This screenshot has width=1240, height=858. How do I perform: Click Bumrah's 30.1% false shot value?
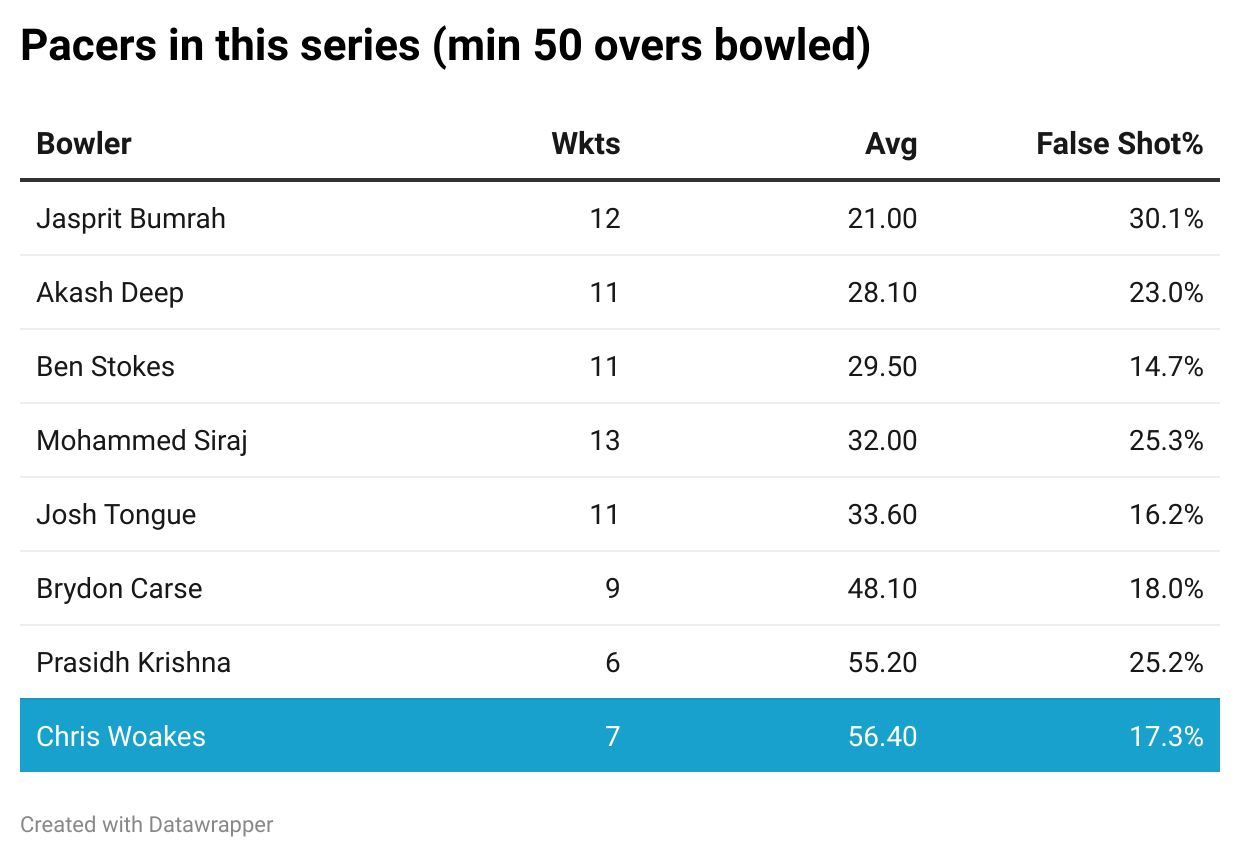(x=1166, y=218)
